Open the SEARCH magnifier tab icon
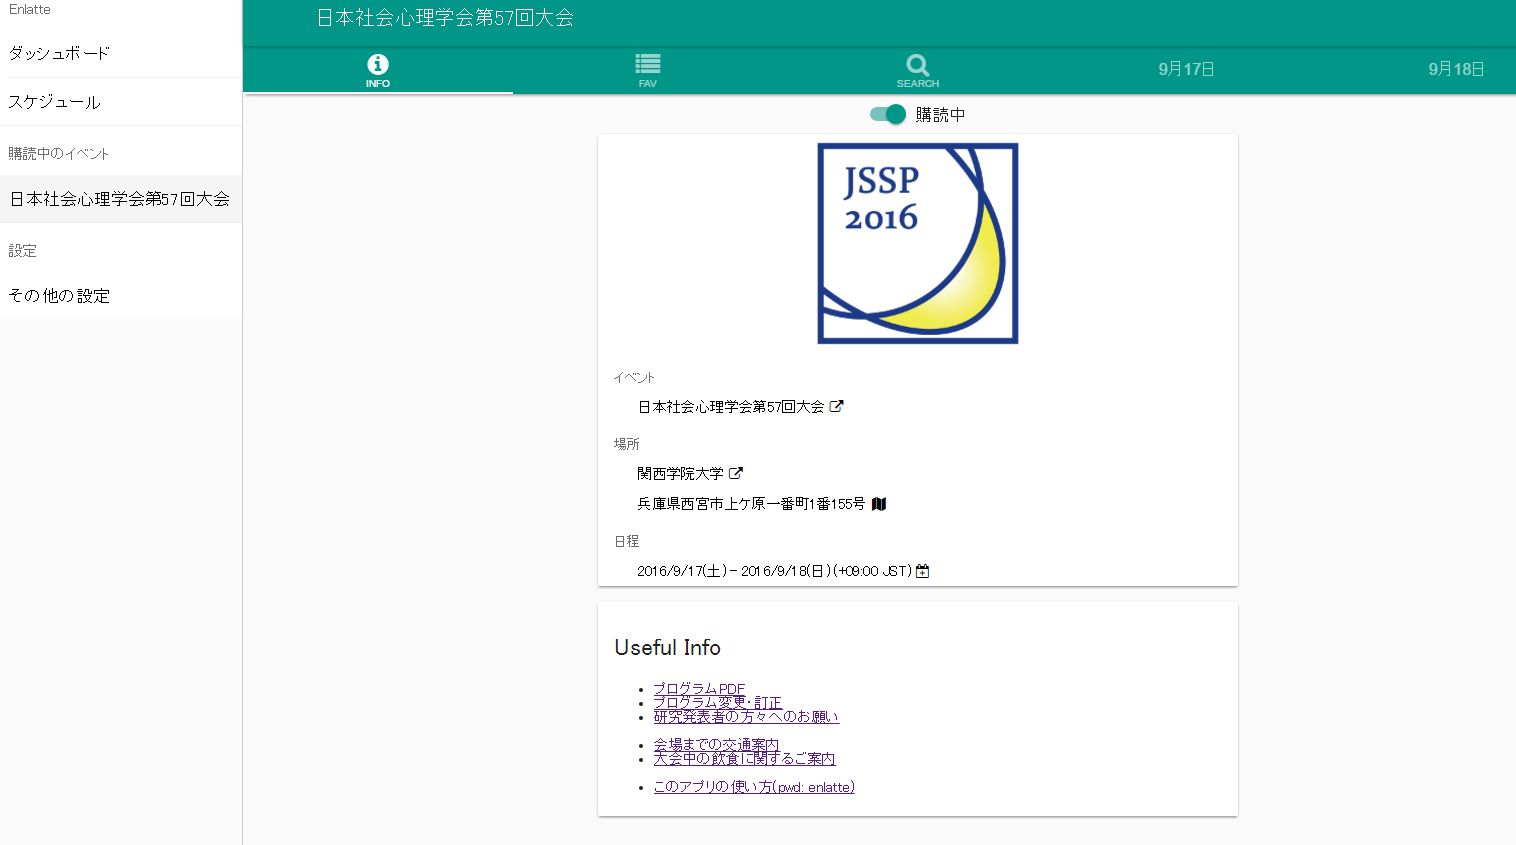This screenshot has height=845, width=1516. [x=918, y=65]
